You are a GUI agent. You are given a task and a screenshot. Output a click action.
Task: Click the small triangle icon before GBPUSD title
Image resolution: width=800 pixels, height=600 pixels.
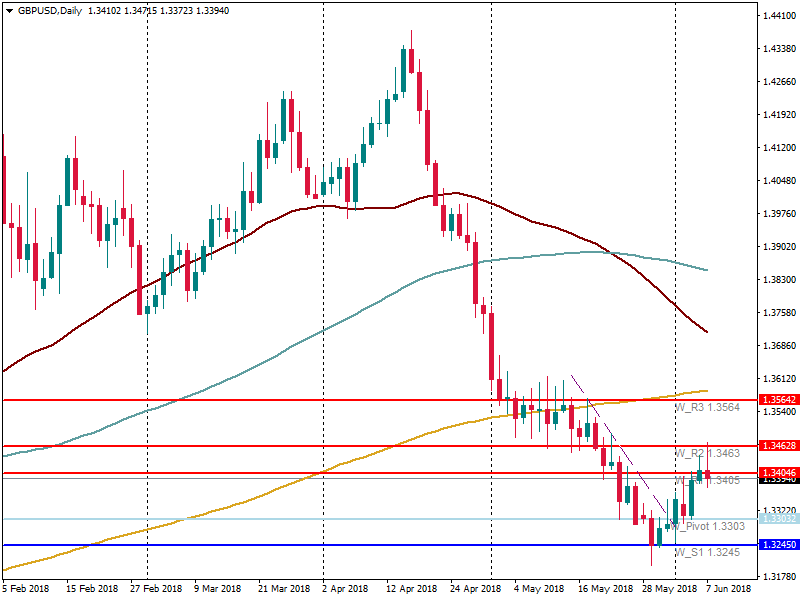[10, 11]
